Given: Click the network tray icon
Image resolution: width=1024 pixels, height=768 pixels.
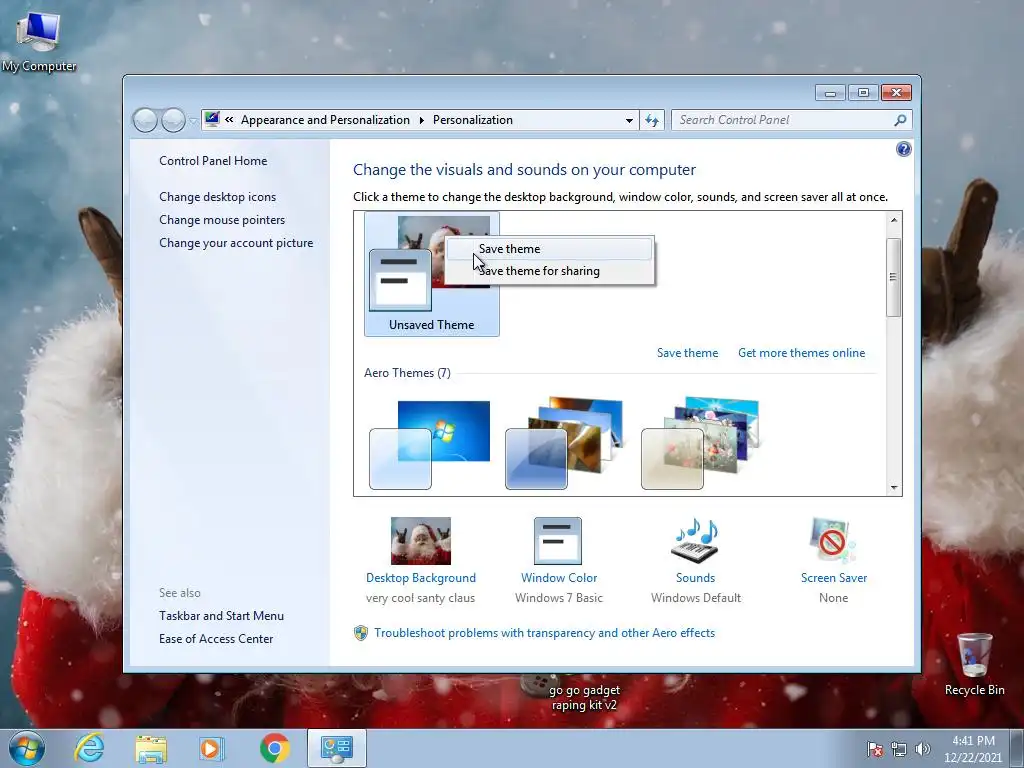Looking at the screenshot, I should (899, 749).
